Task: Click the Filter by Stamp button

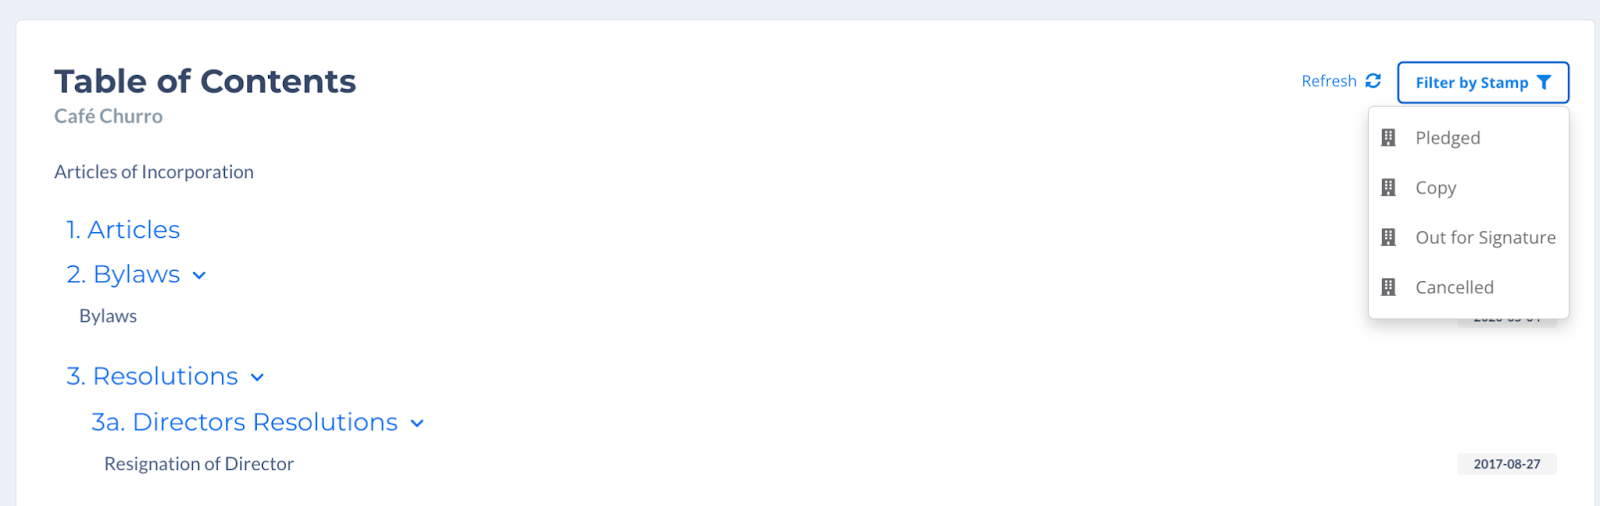Action: tap(1483, 82)
